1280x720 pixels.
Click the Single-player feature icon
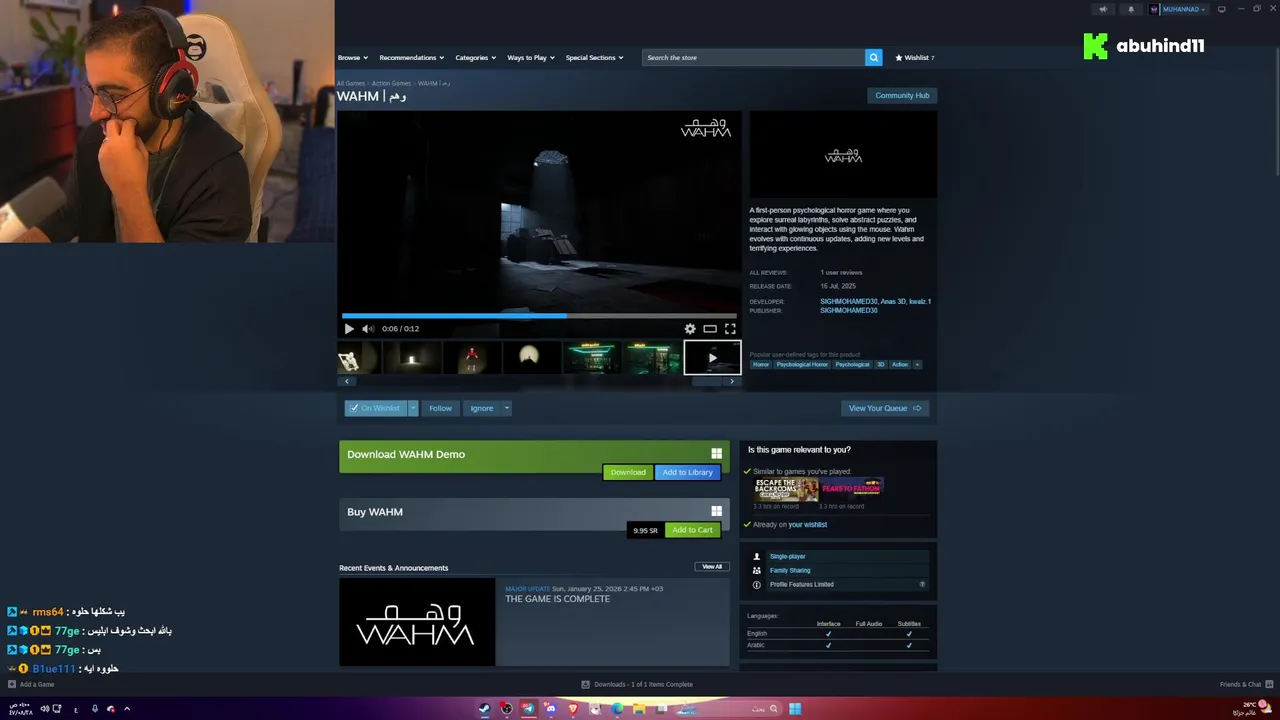756,557
